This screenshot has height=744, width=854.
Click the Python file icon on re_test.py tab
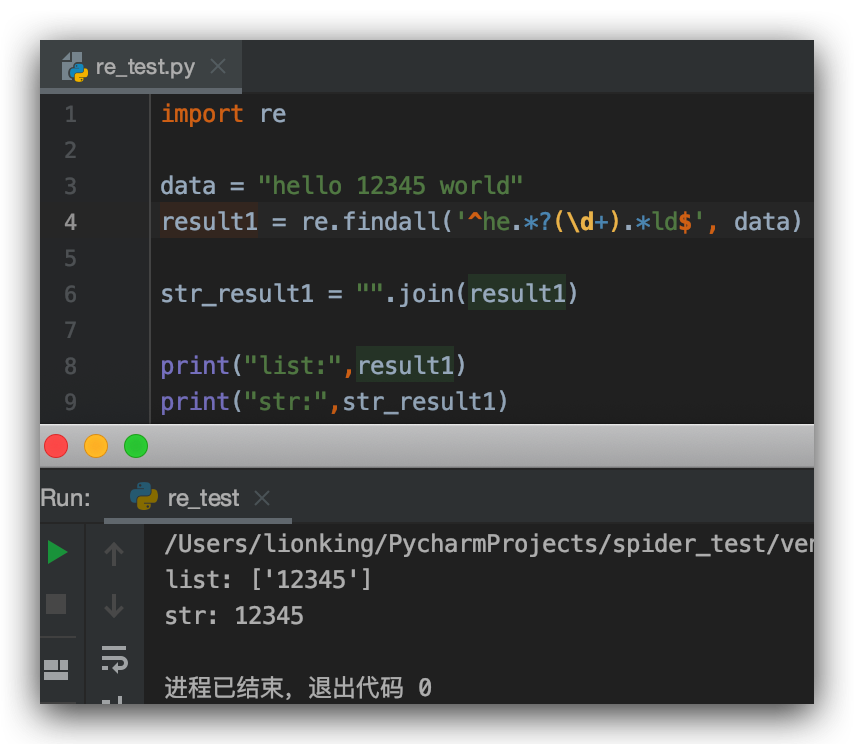click(75, 67)
